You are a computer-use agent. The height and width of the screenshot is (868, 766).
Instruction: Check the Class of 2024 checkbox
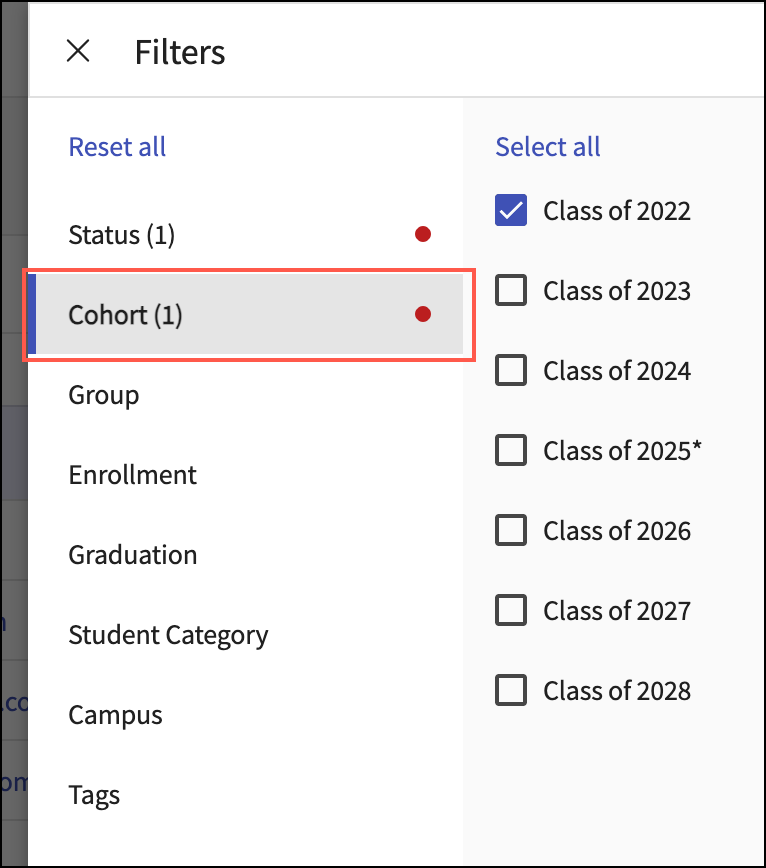511,371
